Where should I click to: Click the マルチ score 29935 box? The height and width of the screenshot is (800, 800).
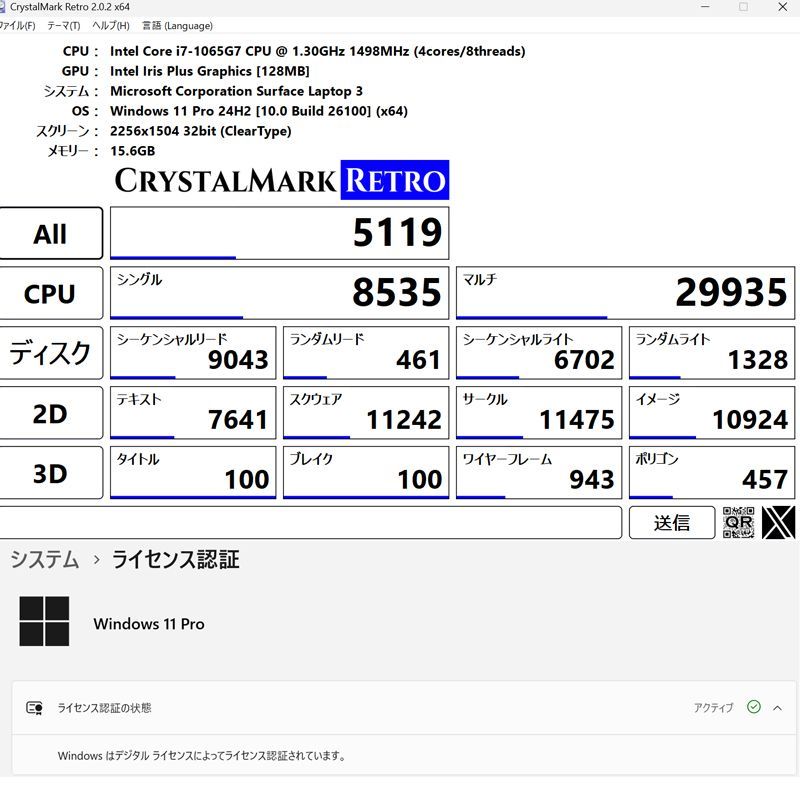click(626, 293)
